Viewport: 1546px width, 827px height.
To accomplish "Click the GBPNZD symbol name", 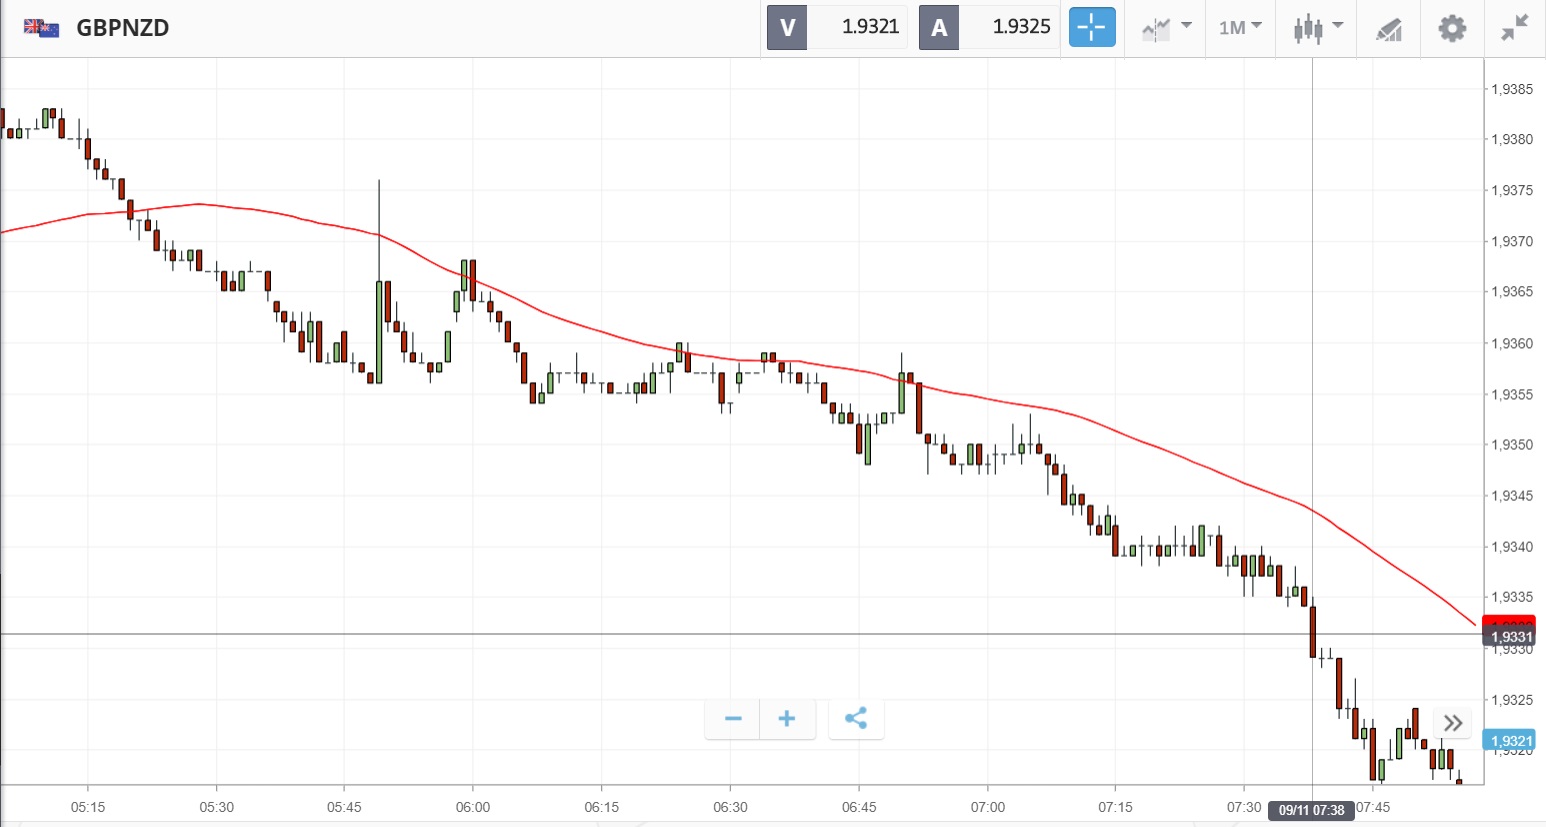I will click(x=122, y=27).
